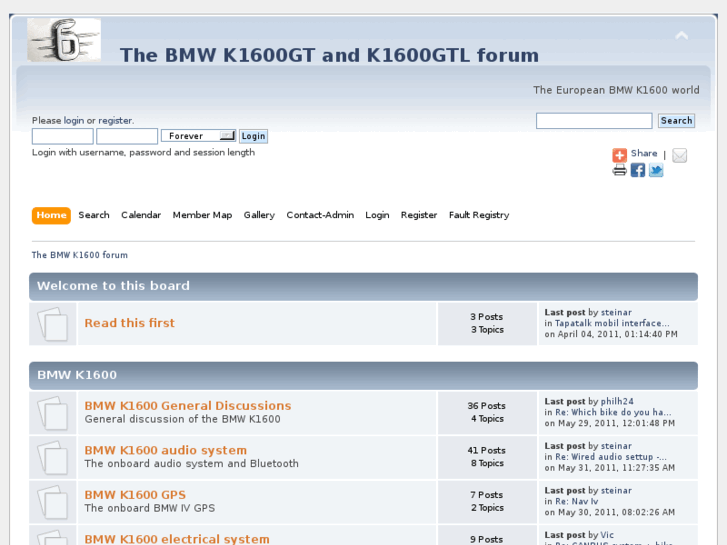Click the 'register' link in the prompt
This screenshot has height=545, width=727.
point(115,121)
